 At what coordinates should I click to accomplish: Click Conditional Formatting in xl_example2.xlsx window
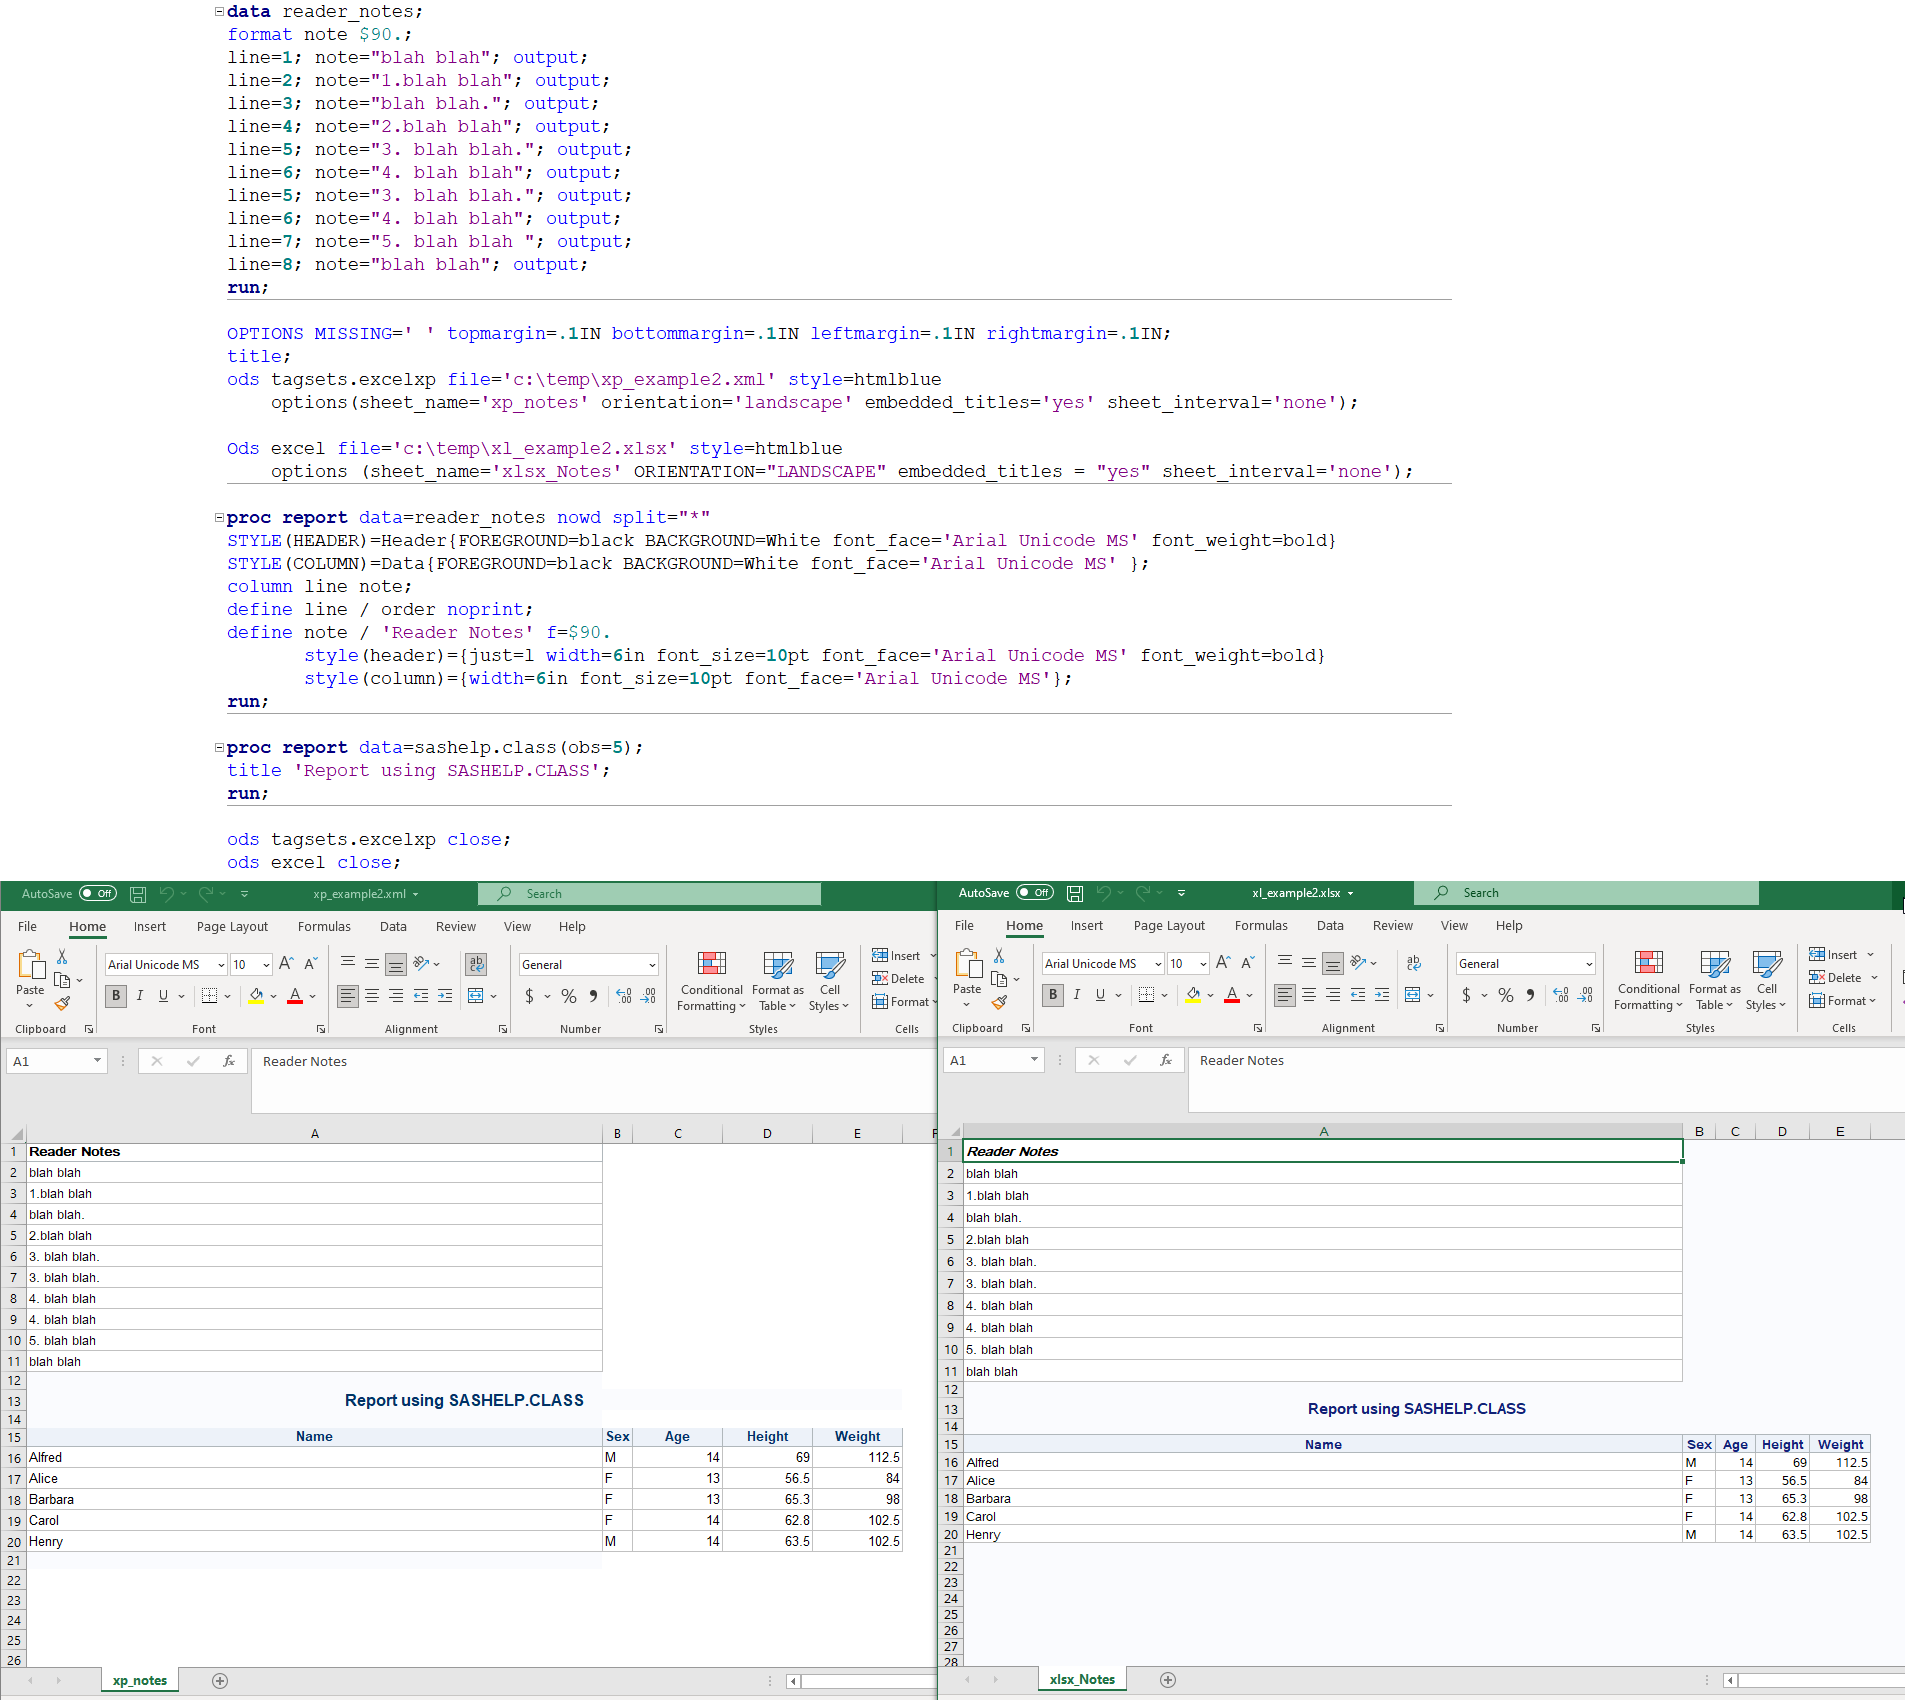coord(1648,980)
